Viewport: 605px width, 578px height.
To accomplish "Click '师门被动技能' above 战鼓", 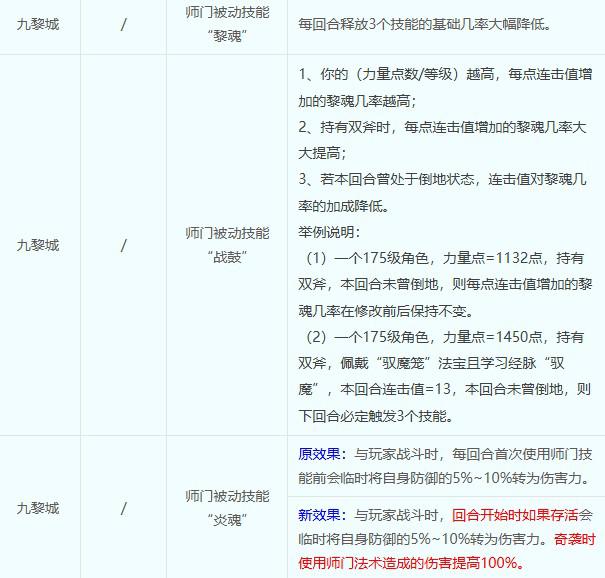I will 227,233.
